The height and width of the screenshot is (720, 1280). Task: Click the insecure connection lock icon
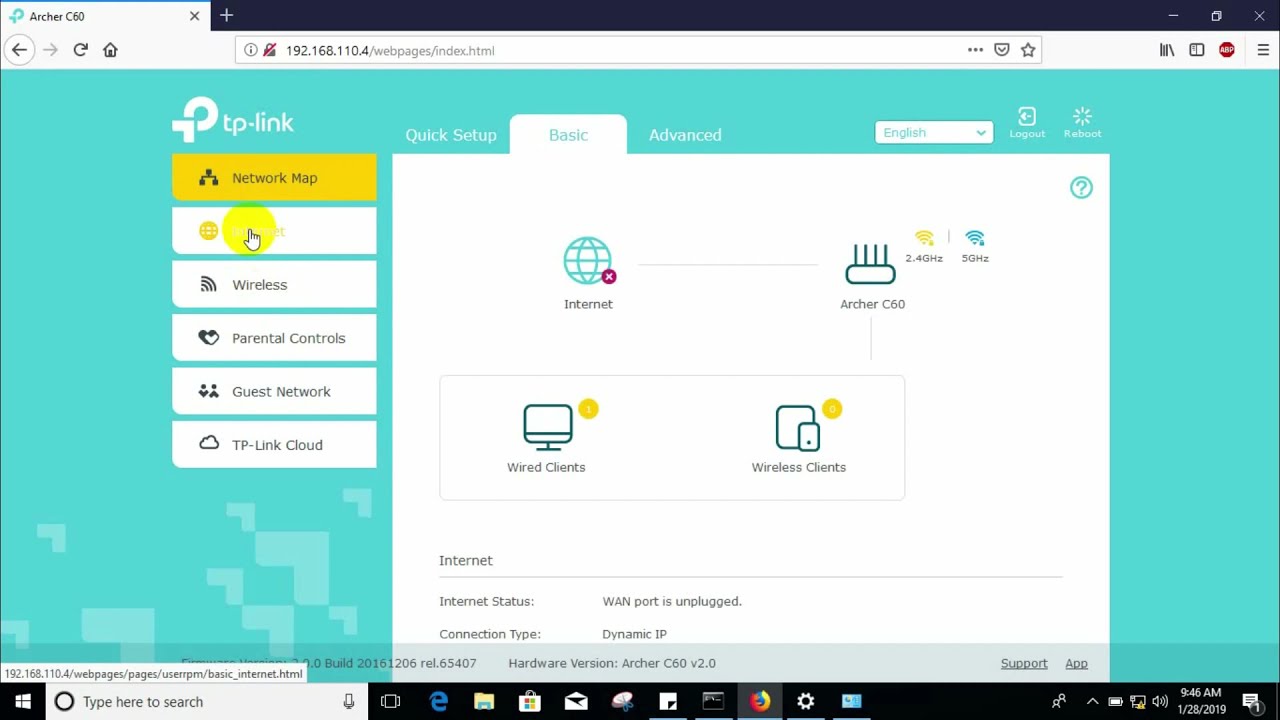pyautogui.click(x=269, y=50)
